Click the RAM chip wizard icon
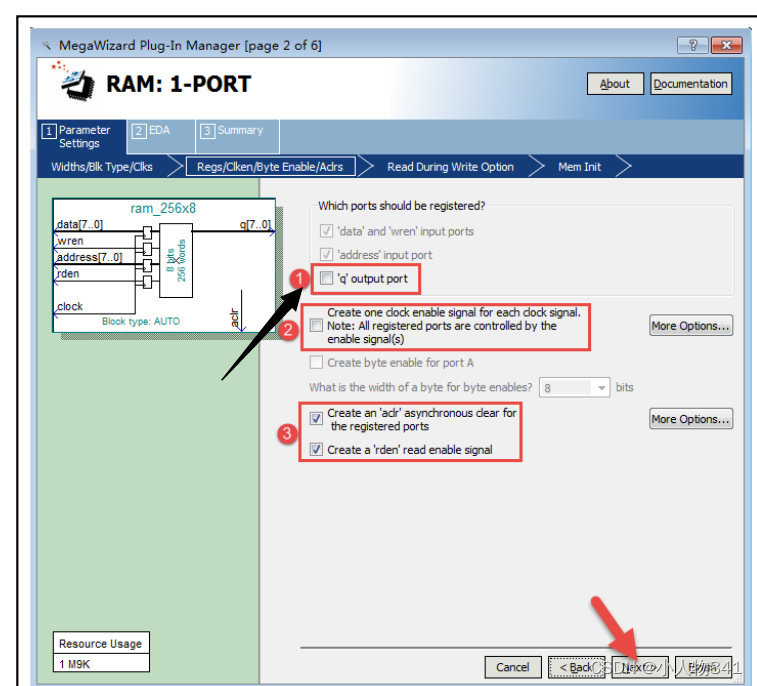 (x=73, y=82)
